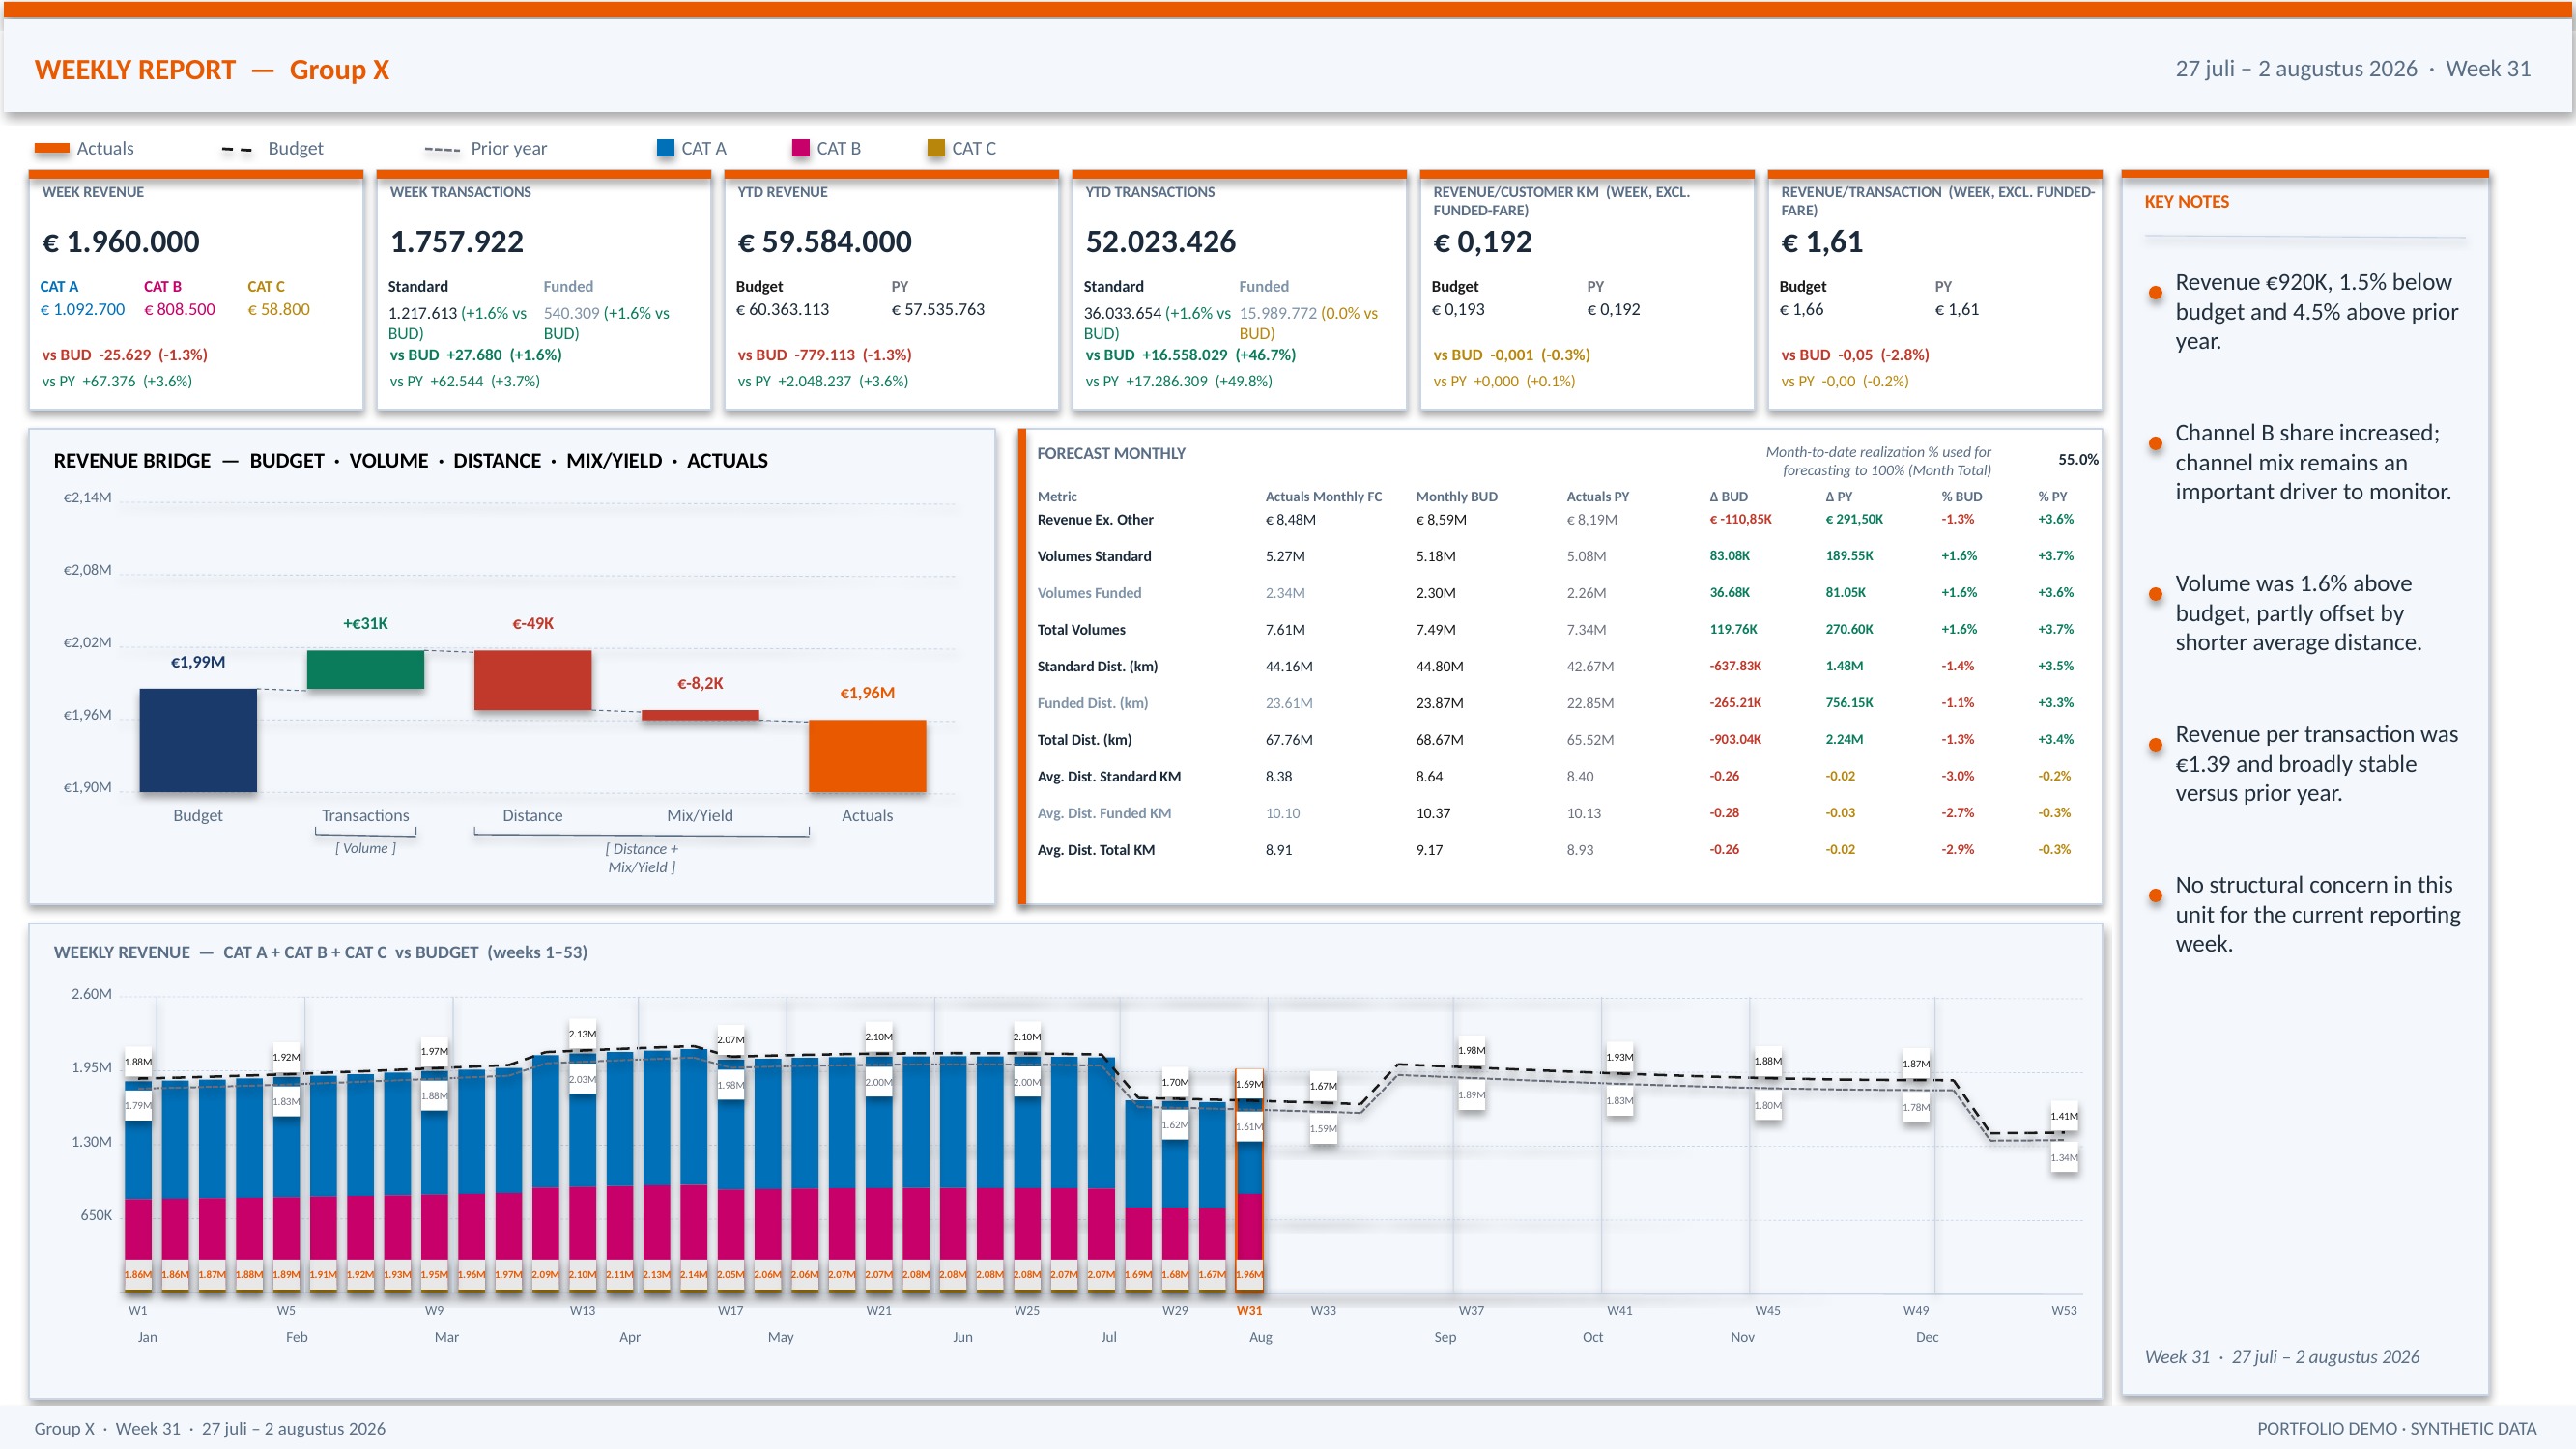Click YTD Transactions value 52.023.426
2576x1449 pixels.
[x=1161, y=242]
